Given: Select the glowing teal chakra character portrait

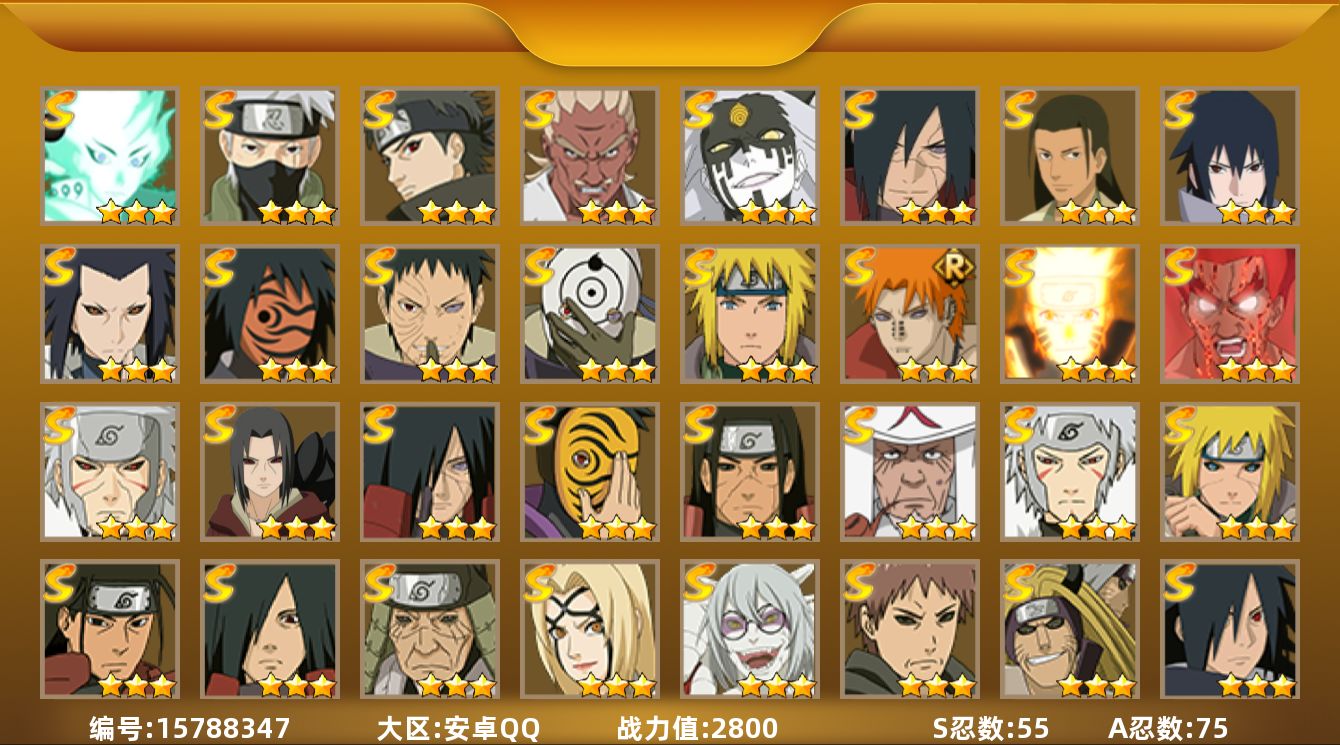Looking at the screenshot, I should click(x=110, y=155).
